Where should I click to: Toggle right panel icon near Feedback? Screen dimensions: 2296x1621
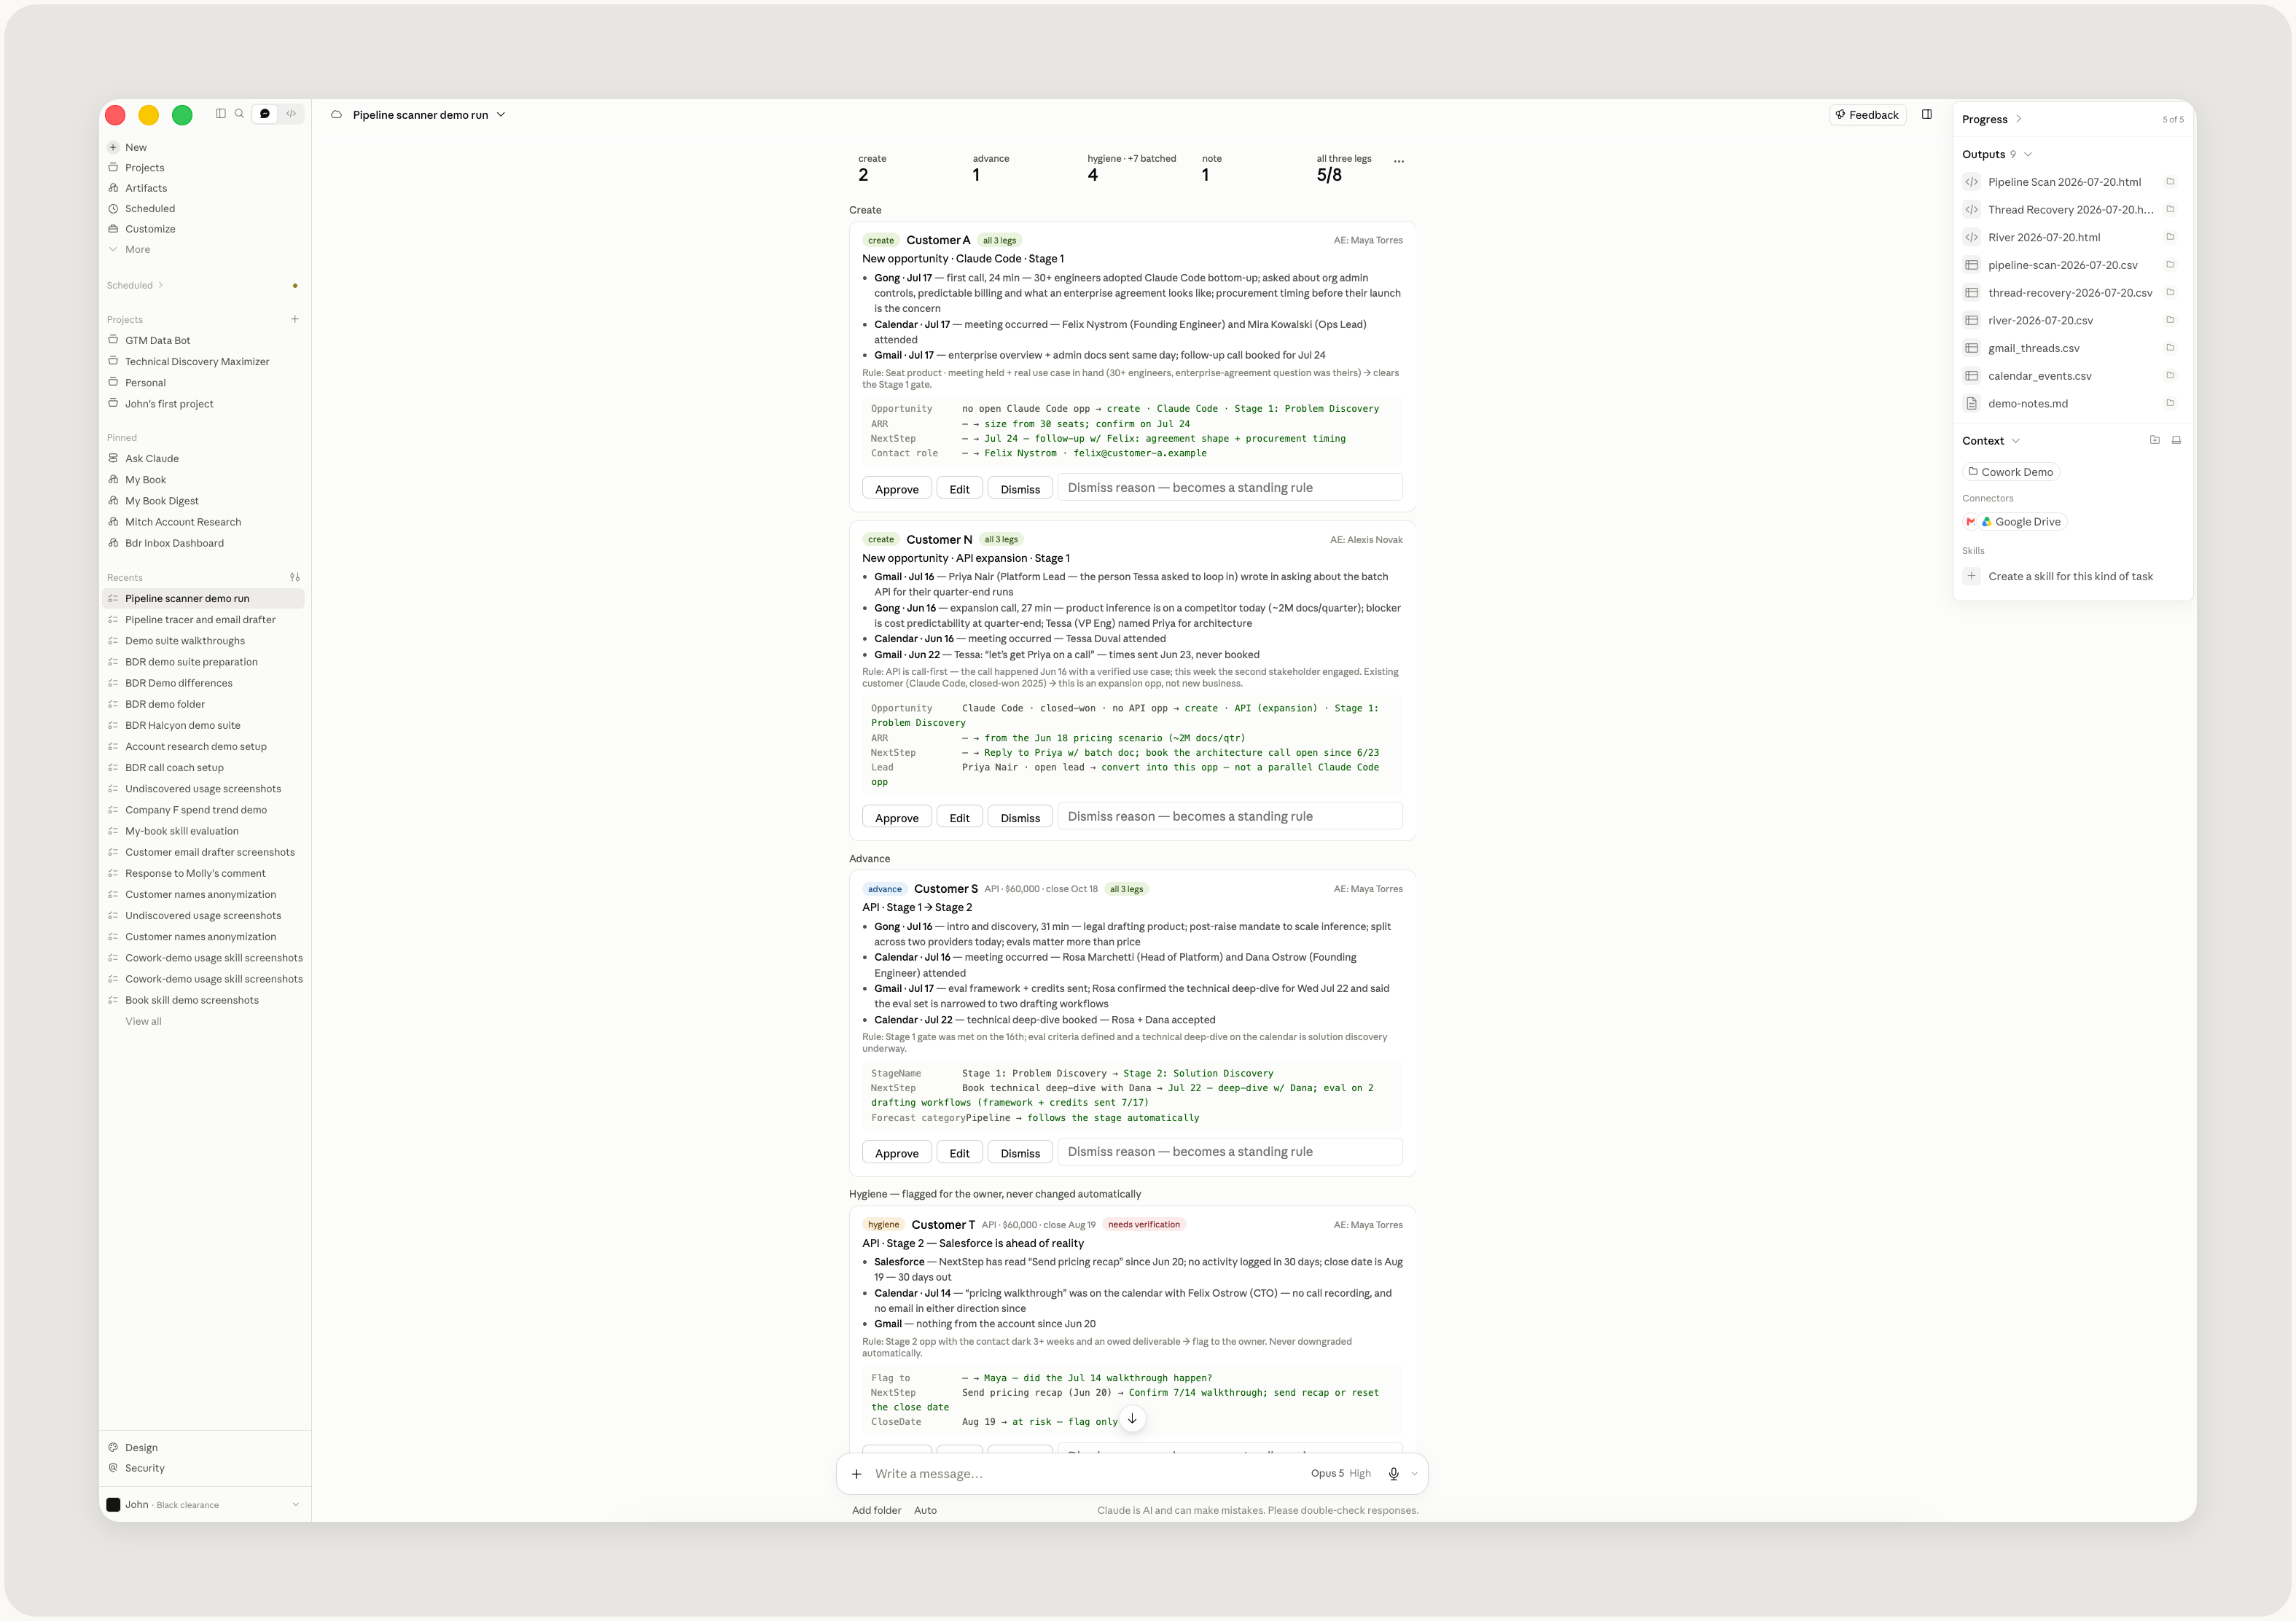point(1927,115)
